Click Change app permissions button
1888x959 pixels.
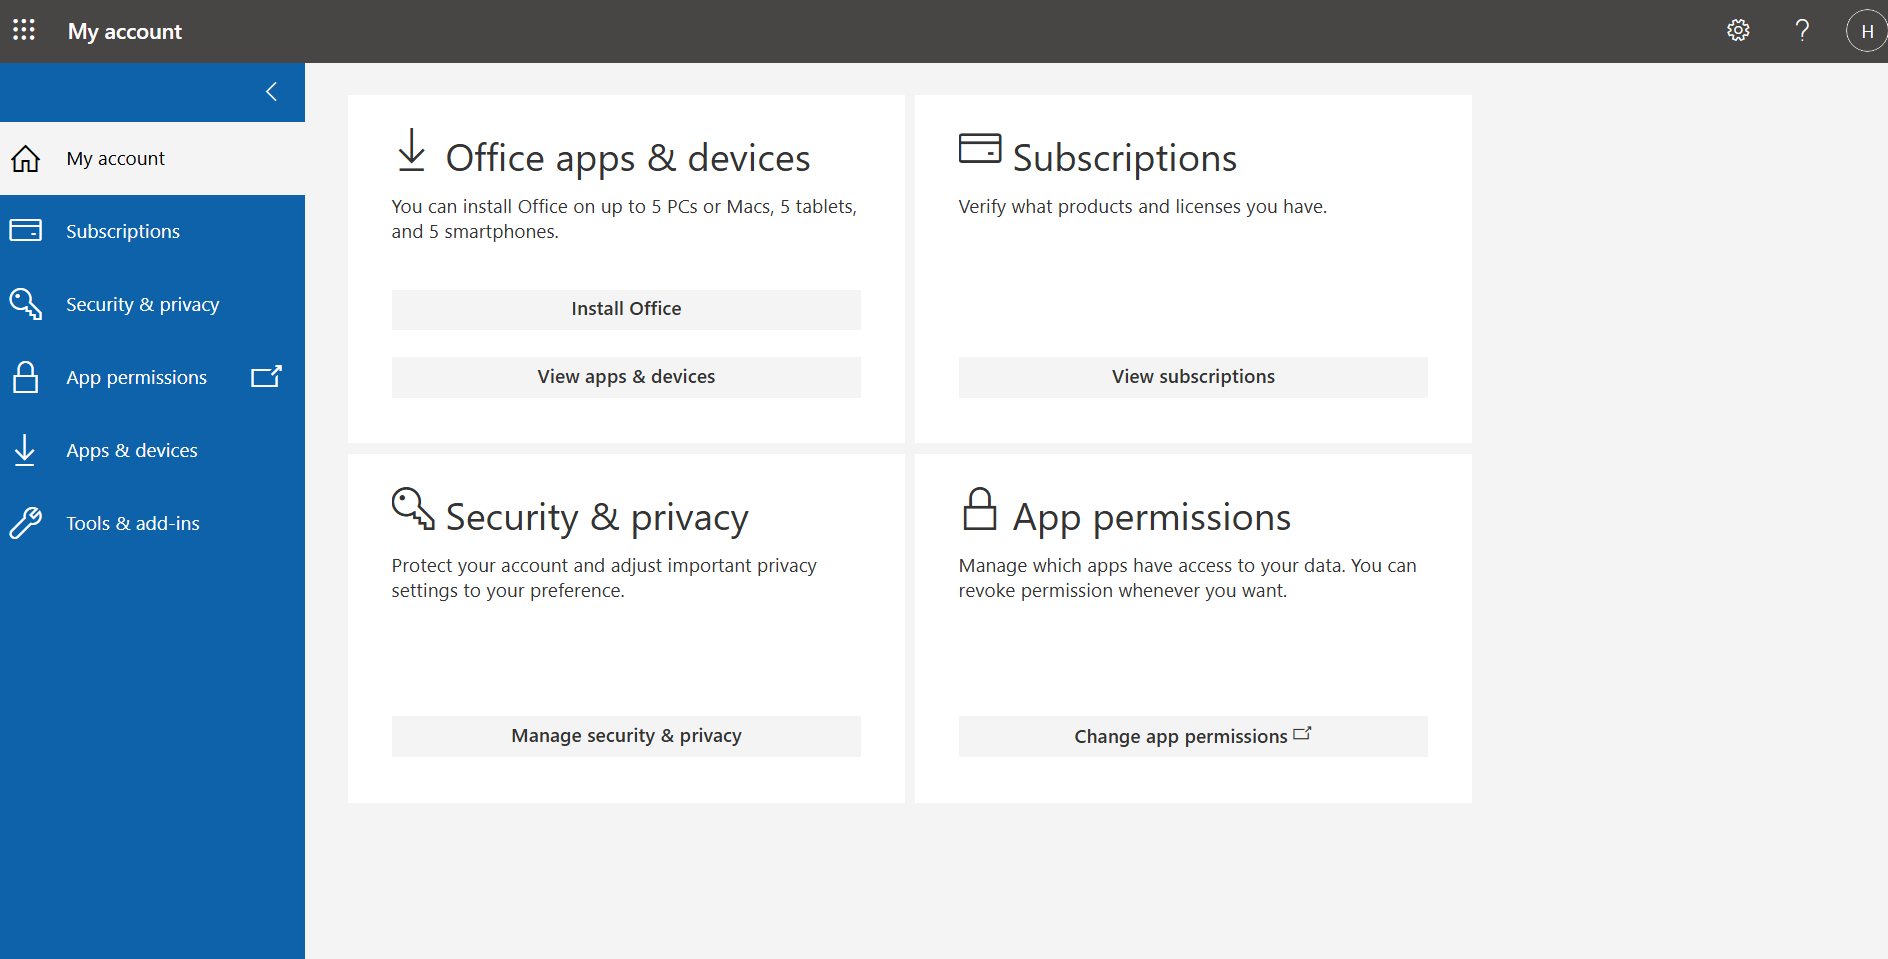[1193, 736]
